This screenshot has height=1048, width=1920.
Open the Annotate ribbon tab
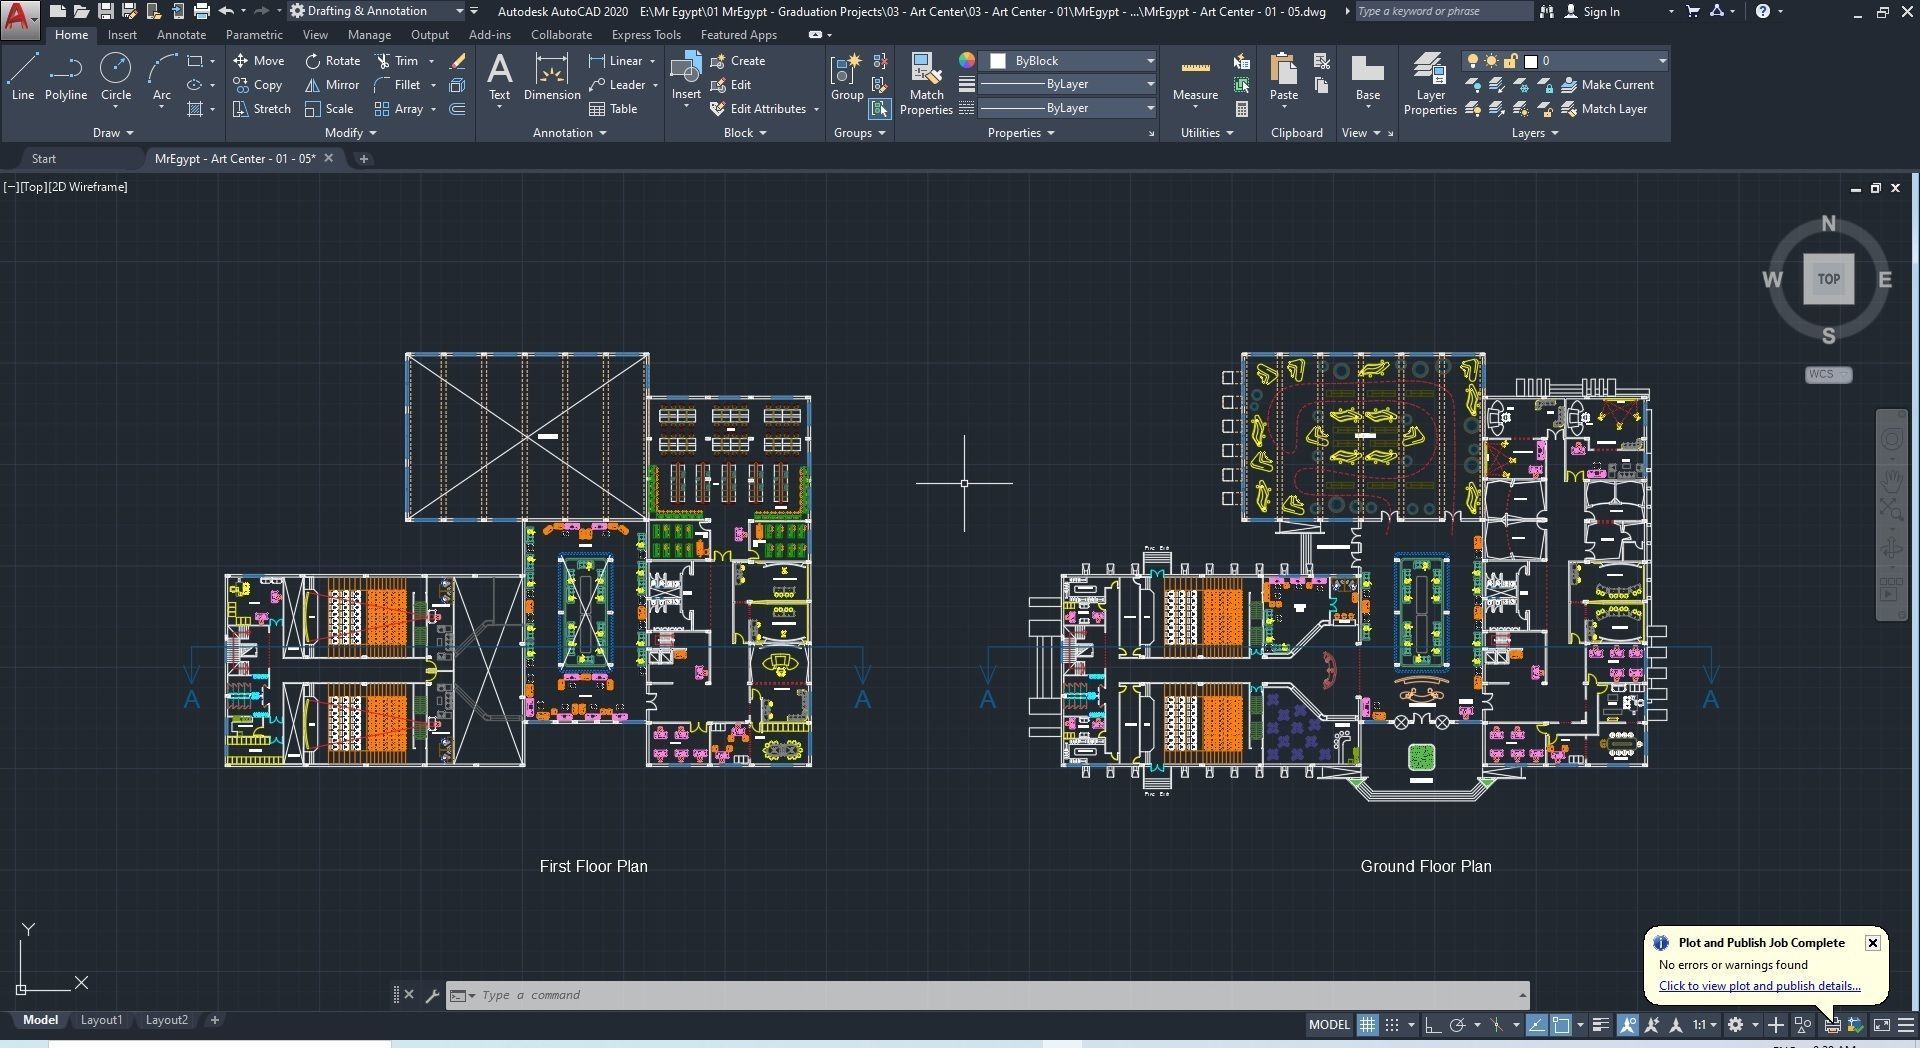click(181, 35)
